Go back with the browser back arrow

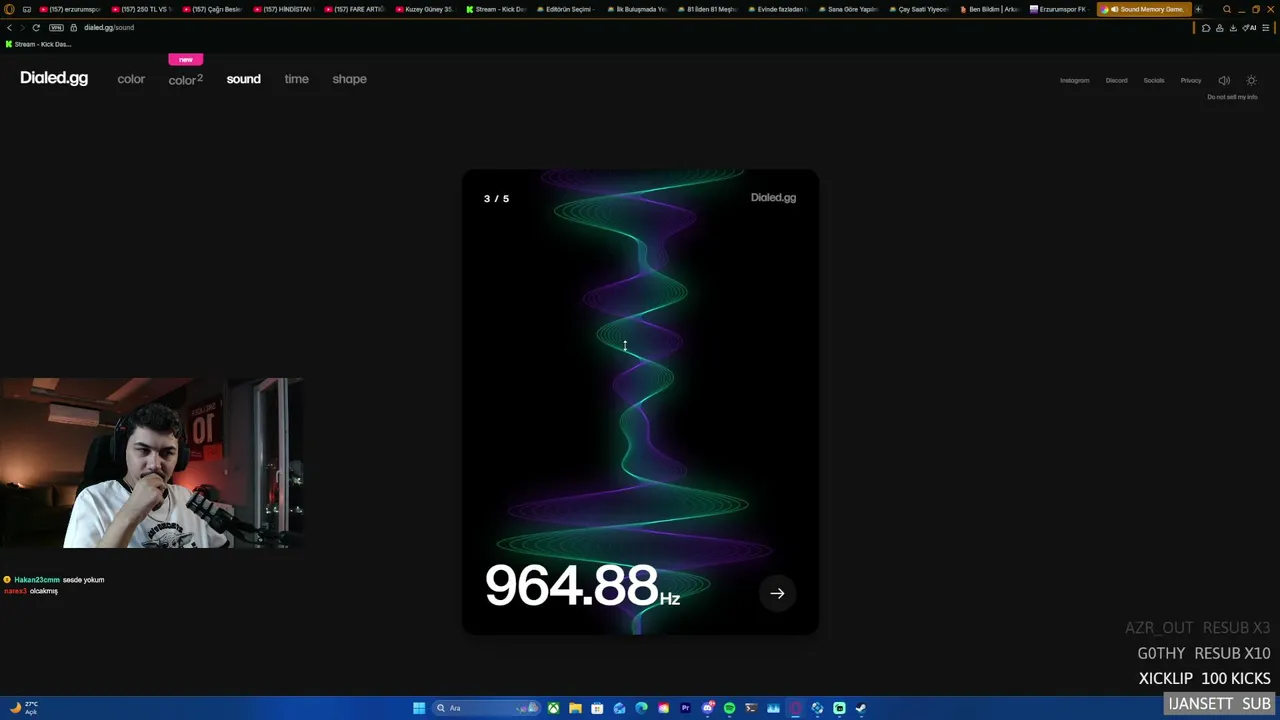click(10, 27)
